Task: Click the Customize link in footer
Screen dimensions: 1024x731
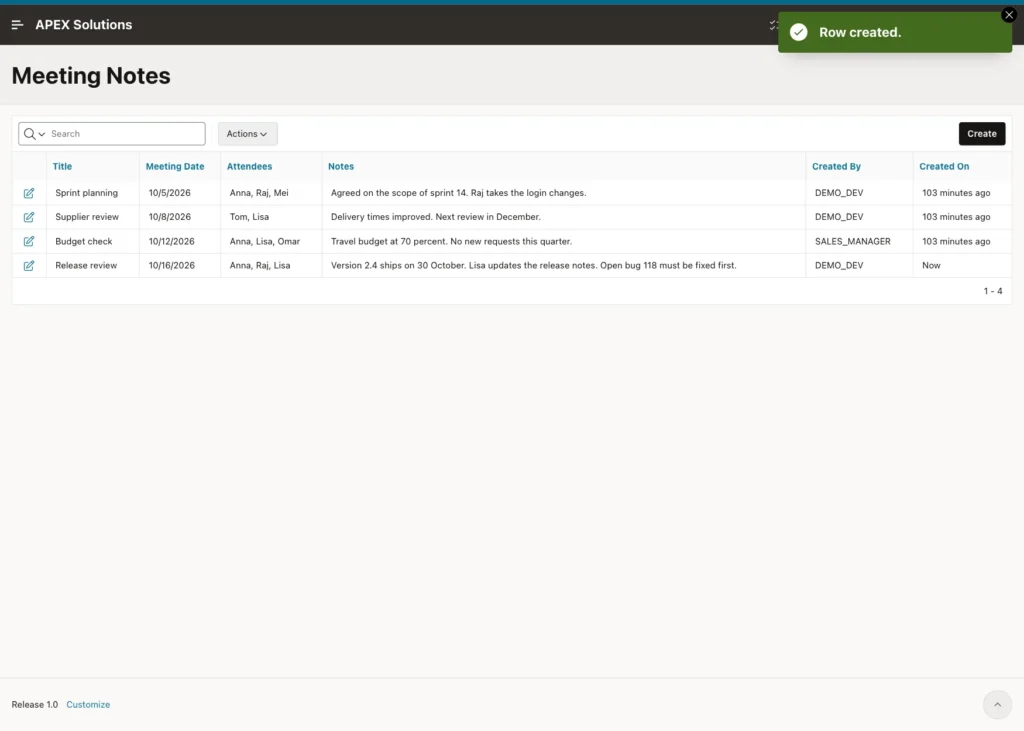Action: (x=88, y=704)
